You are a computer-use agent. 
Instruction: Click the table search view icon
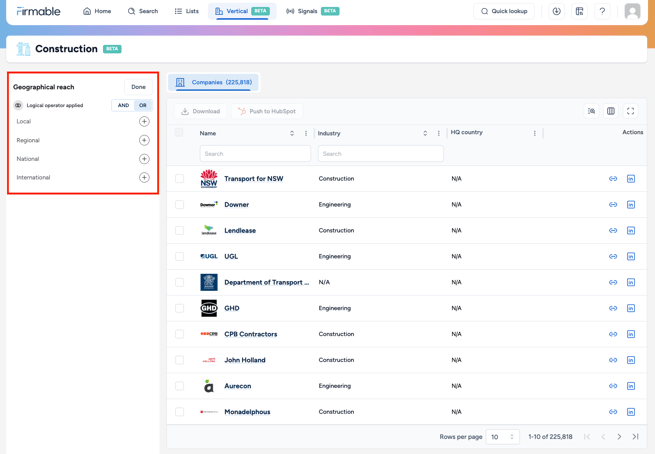592,111
